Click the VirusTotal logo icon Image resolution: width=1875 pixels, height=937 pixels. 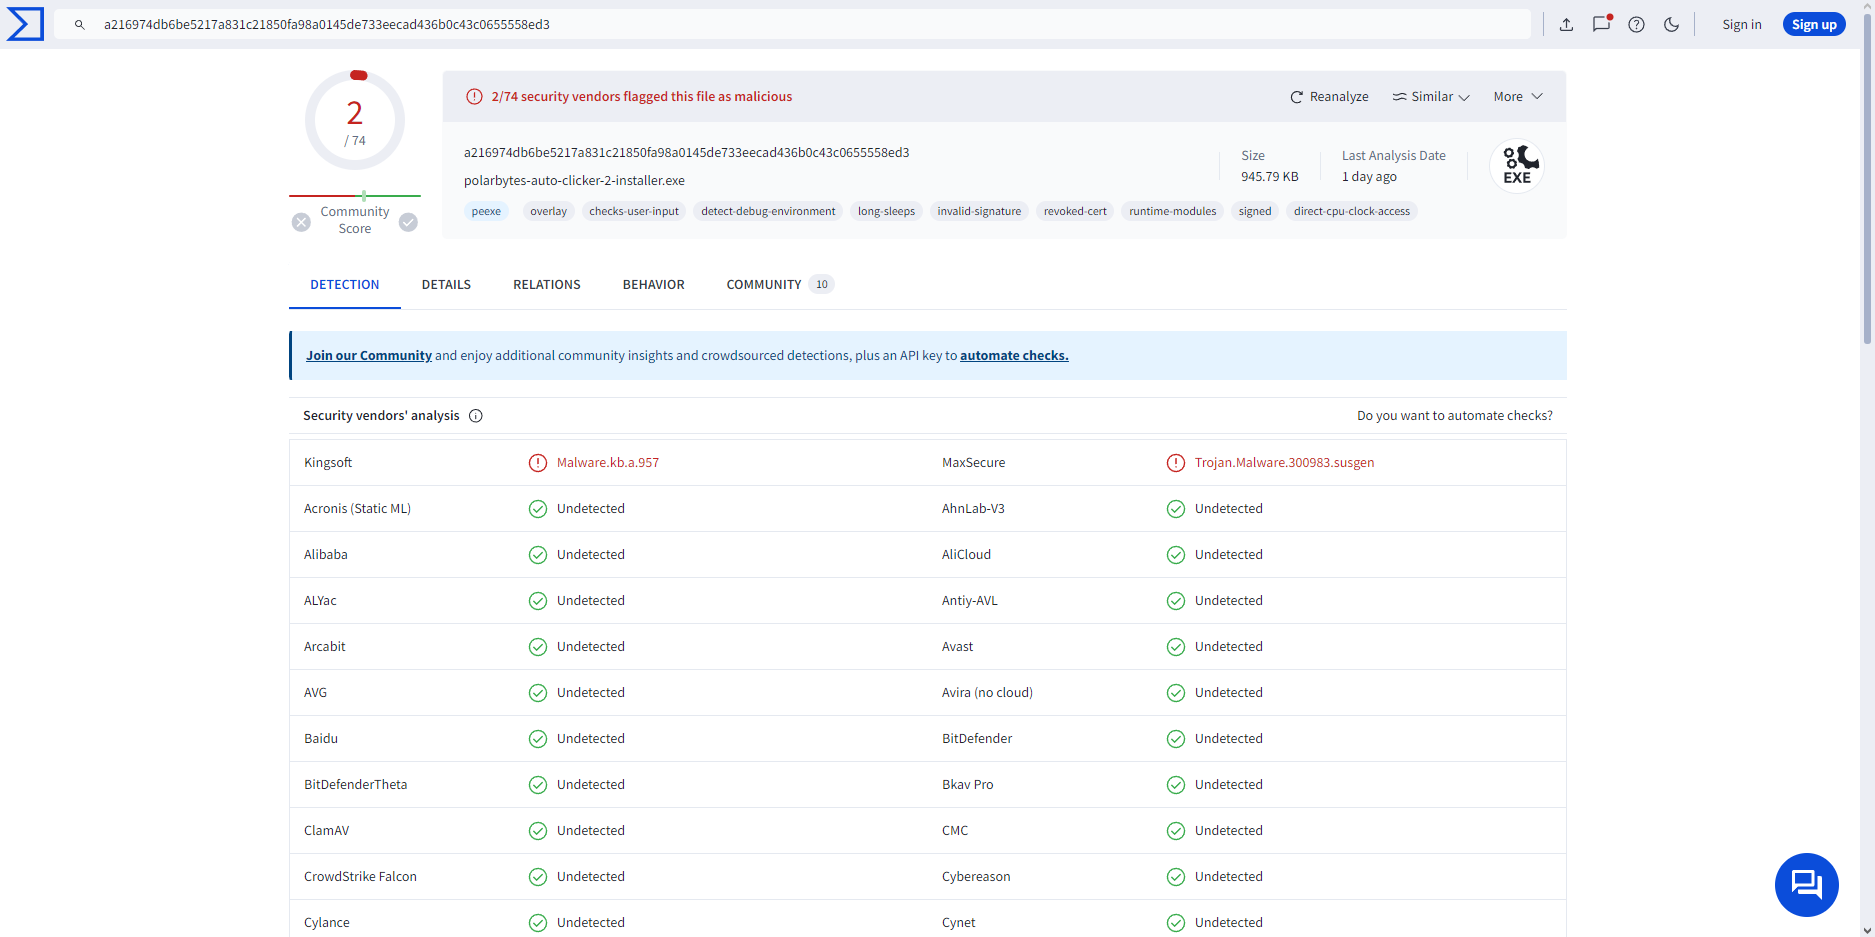(x=25, y=24)
